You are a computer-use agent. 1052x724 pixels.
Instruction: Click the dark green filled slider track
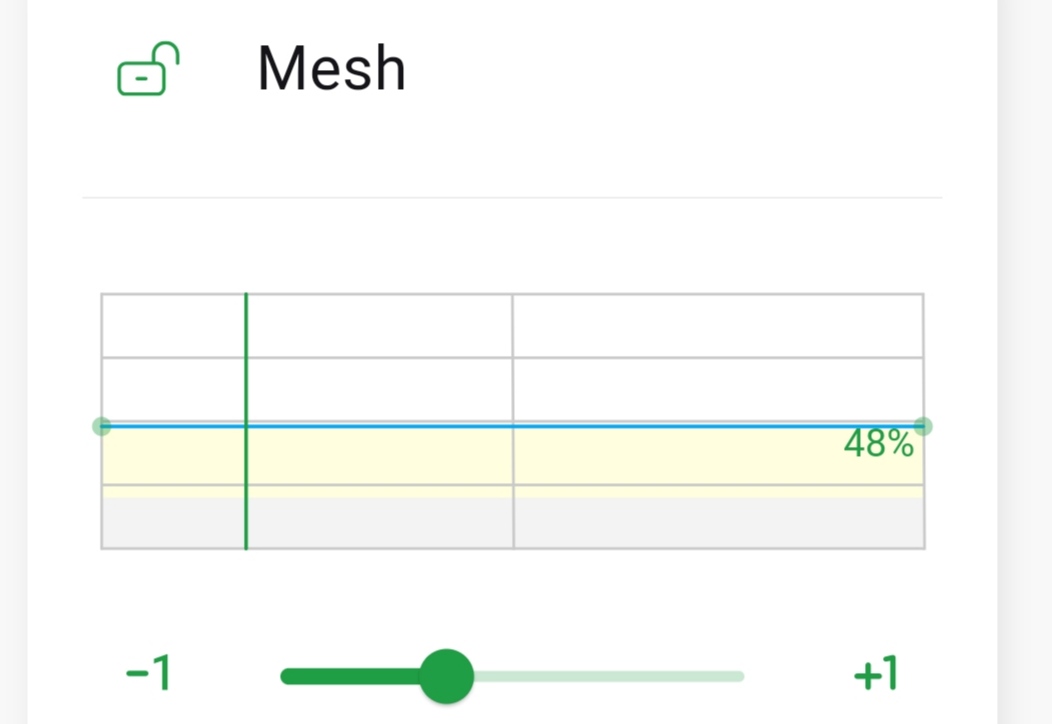click(350, 676)
